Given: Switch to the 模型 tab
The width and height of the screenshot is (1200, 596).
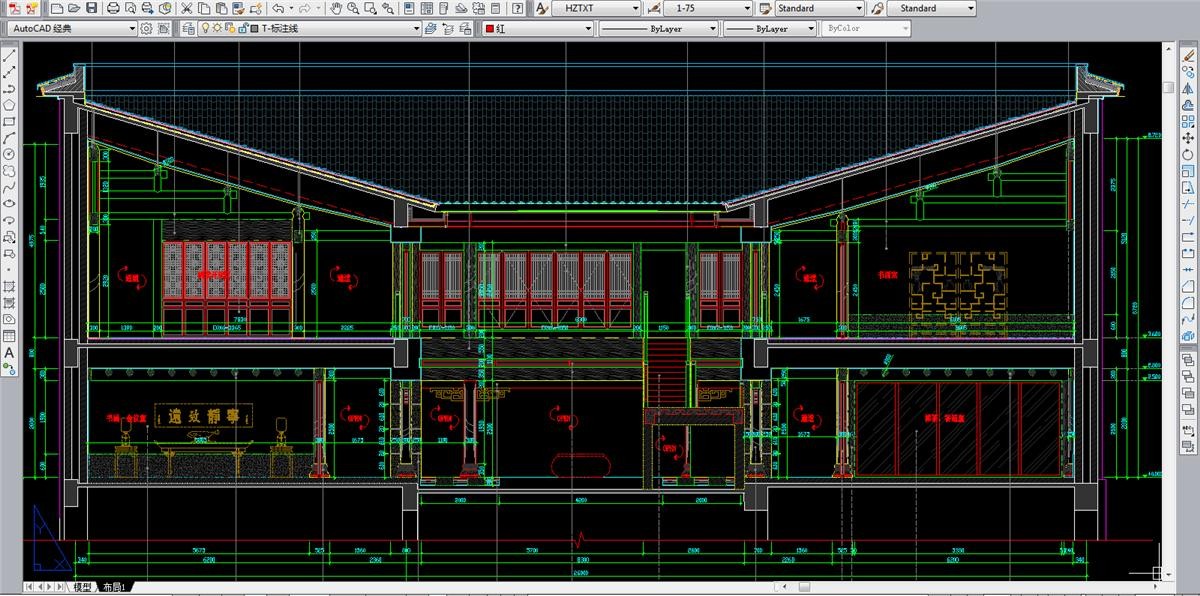Looking at the screenshot, I should click(83, 587).
